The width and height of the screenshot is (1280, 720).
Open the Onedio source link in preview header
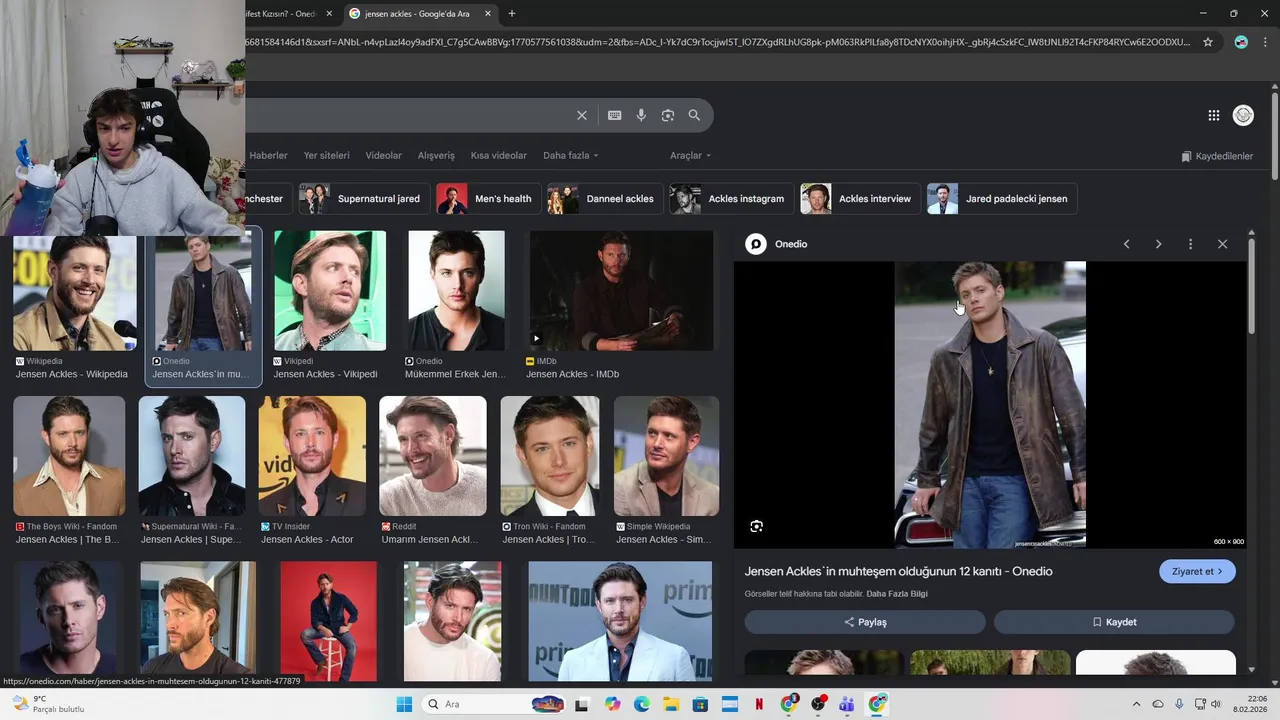point(778,244)
